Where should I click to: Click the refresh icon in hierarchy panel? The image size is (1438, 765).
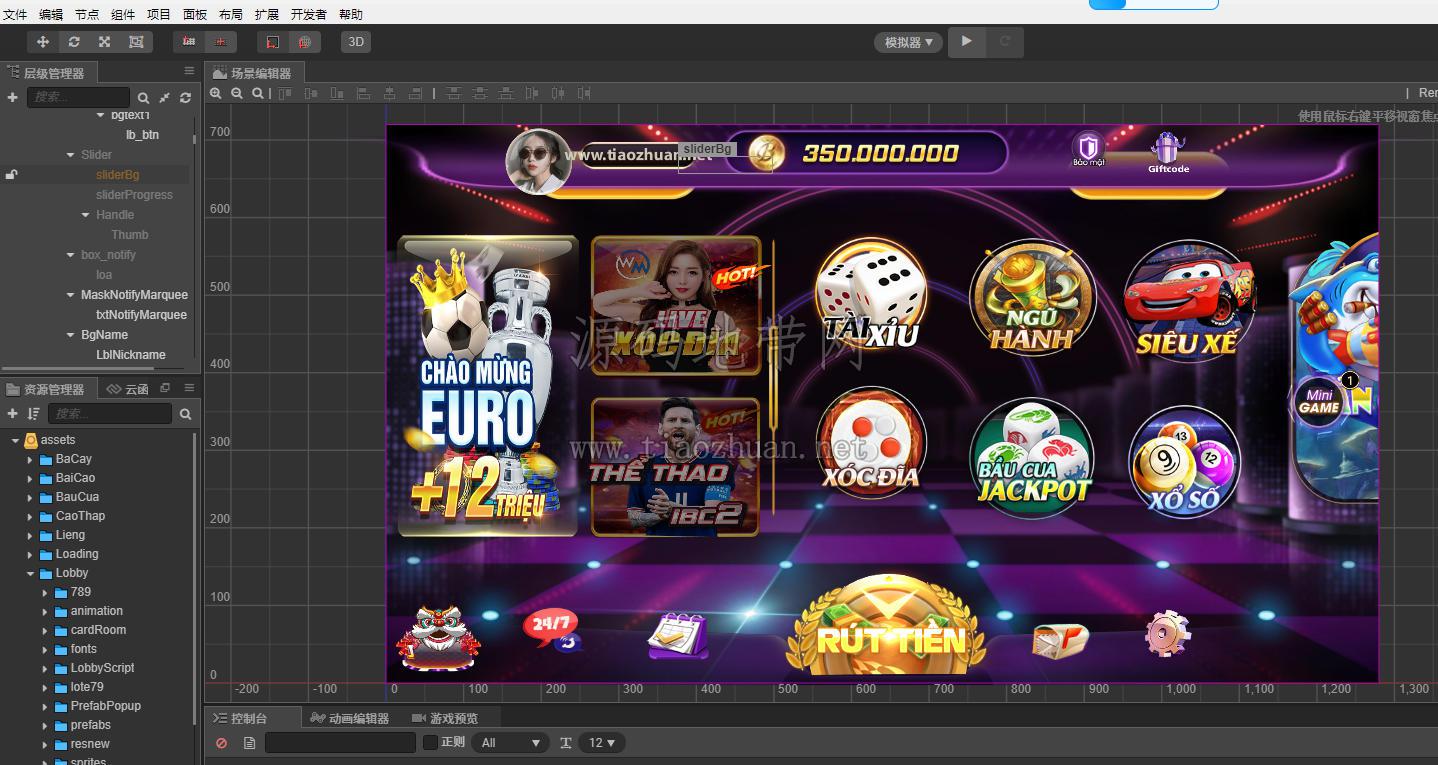coord(185,98)
